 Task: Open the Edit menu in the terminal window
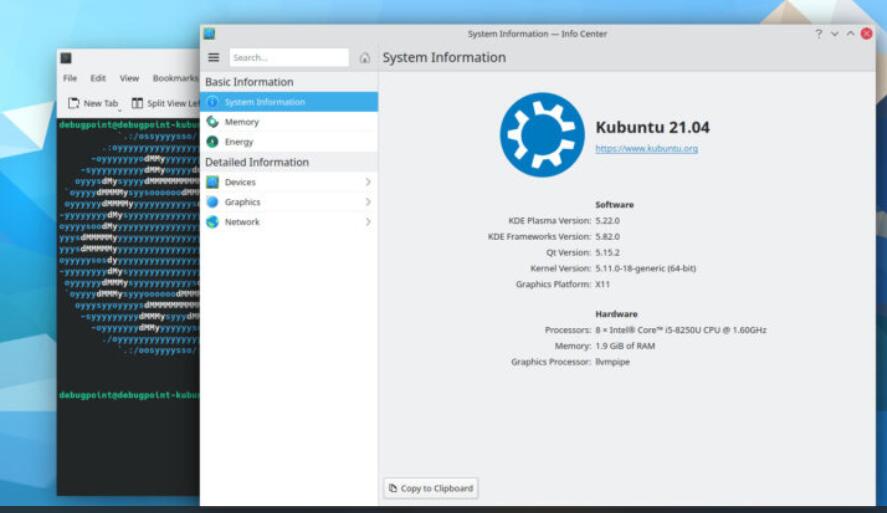(98, 78)
